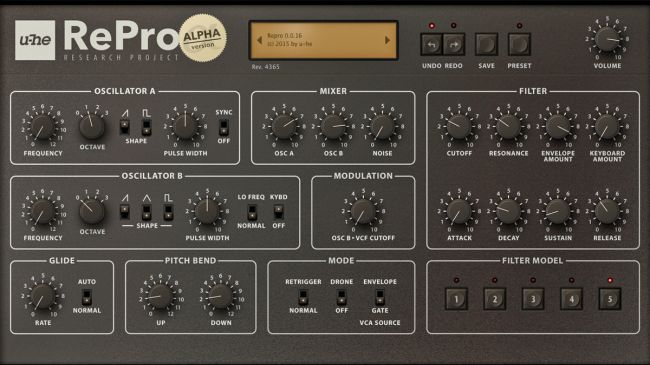Toggle the Lo Freq / Normal switch

[x=251, y=212]
